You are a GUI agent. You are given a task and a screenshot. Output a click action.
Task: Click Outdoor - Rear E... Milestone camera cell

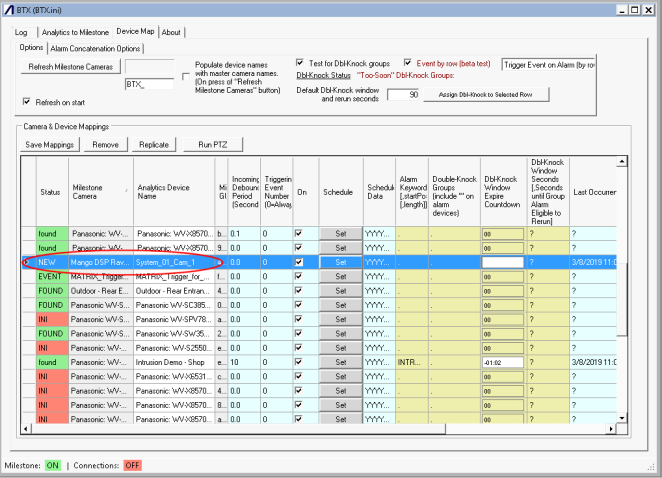[x=101, y=291]
